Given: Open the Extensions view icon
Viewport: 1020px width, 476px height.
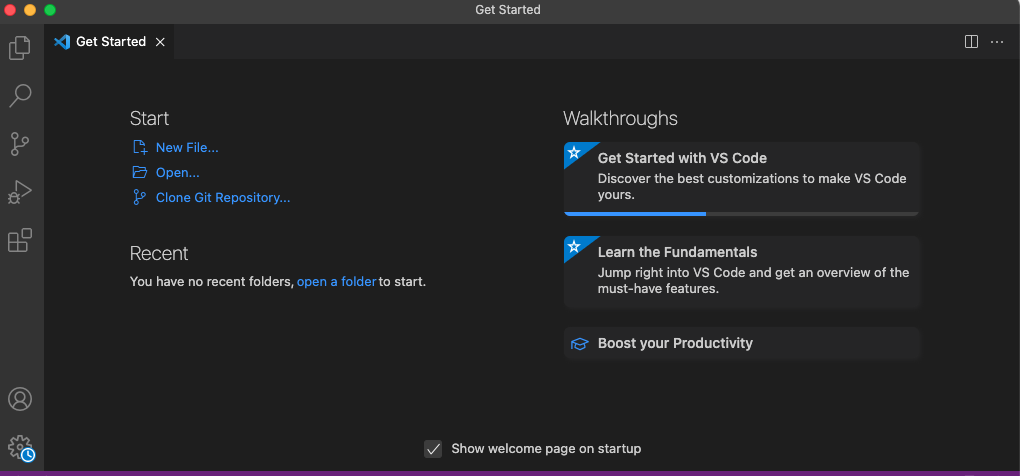Looking at the screenshot, I should 20,240.
